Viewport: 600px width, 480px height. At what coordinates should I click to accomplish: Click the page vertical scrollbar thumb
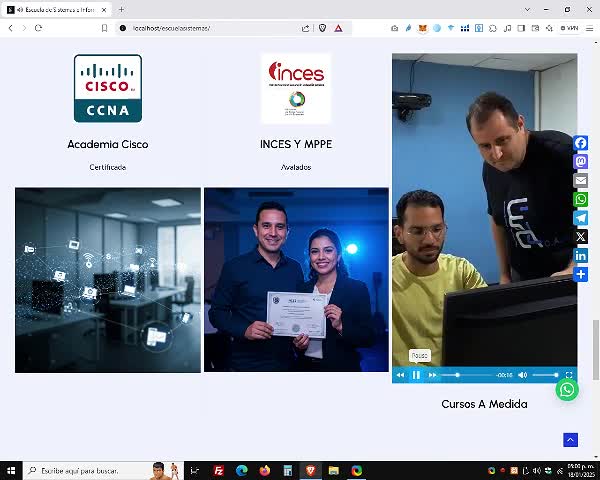coord(595,349)
